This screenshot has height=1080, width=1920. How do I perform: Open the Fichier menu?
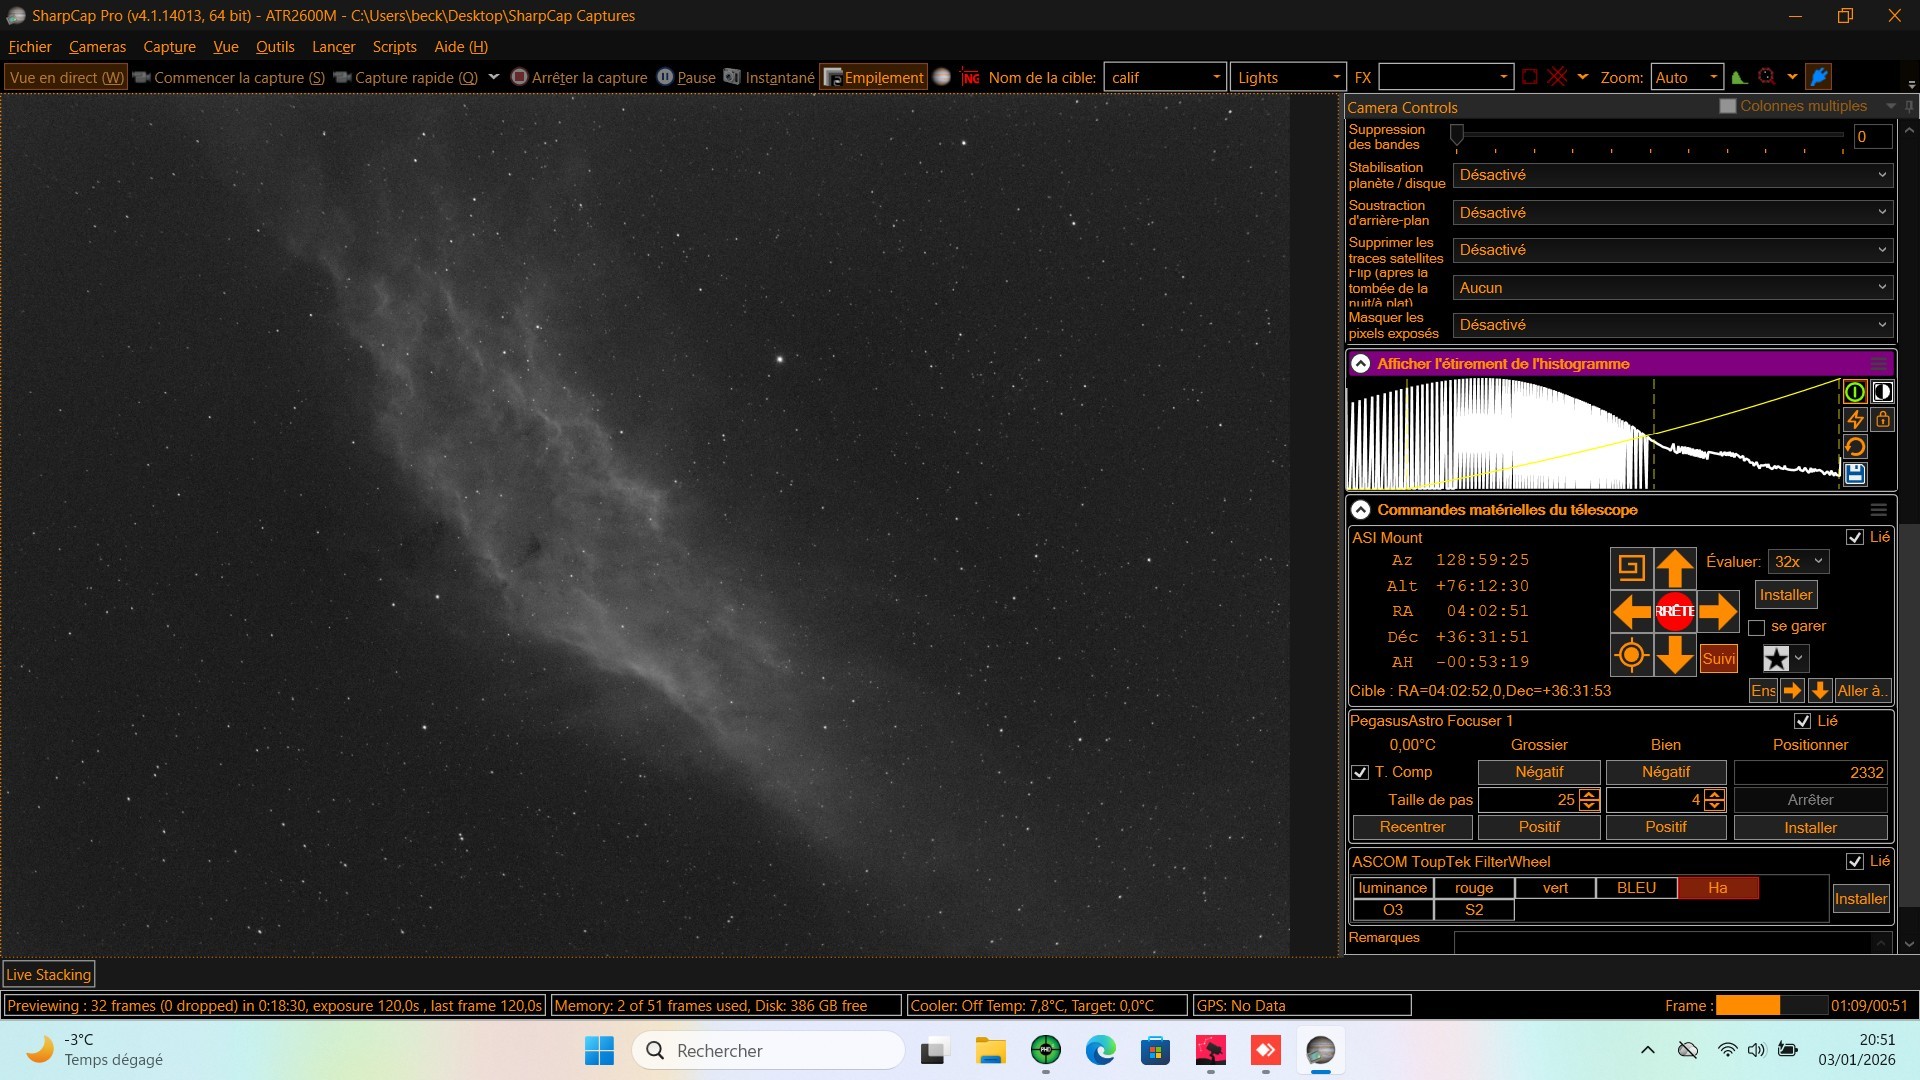coord(30,47)
